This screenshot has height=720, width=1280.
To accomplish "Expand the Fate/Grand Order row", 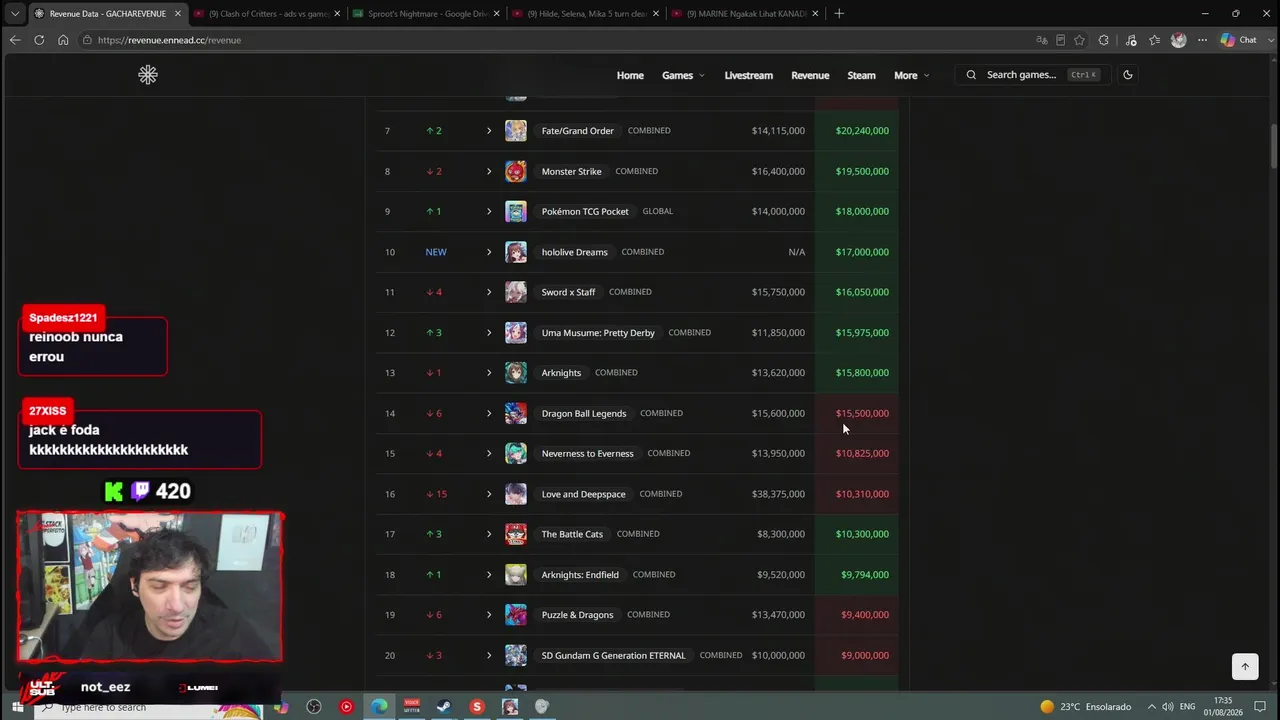I will (x=489, y=131).
